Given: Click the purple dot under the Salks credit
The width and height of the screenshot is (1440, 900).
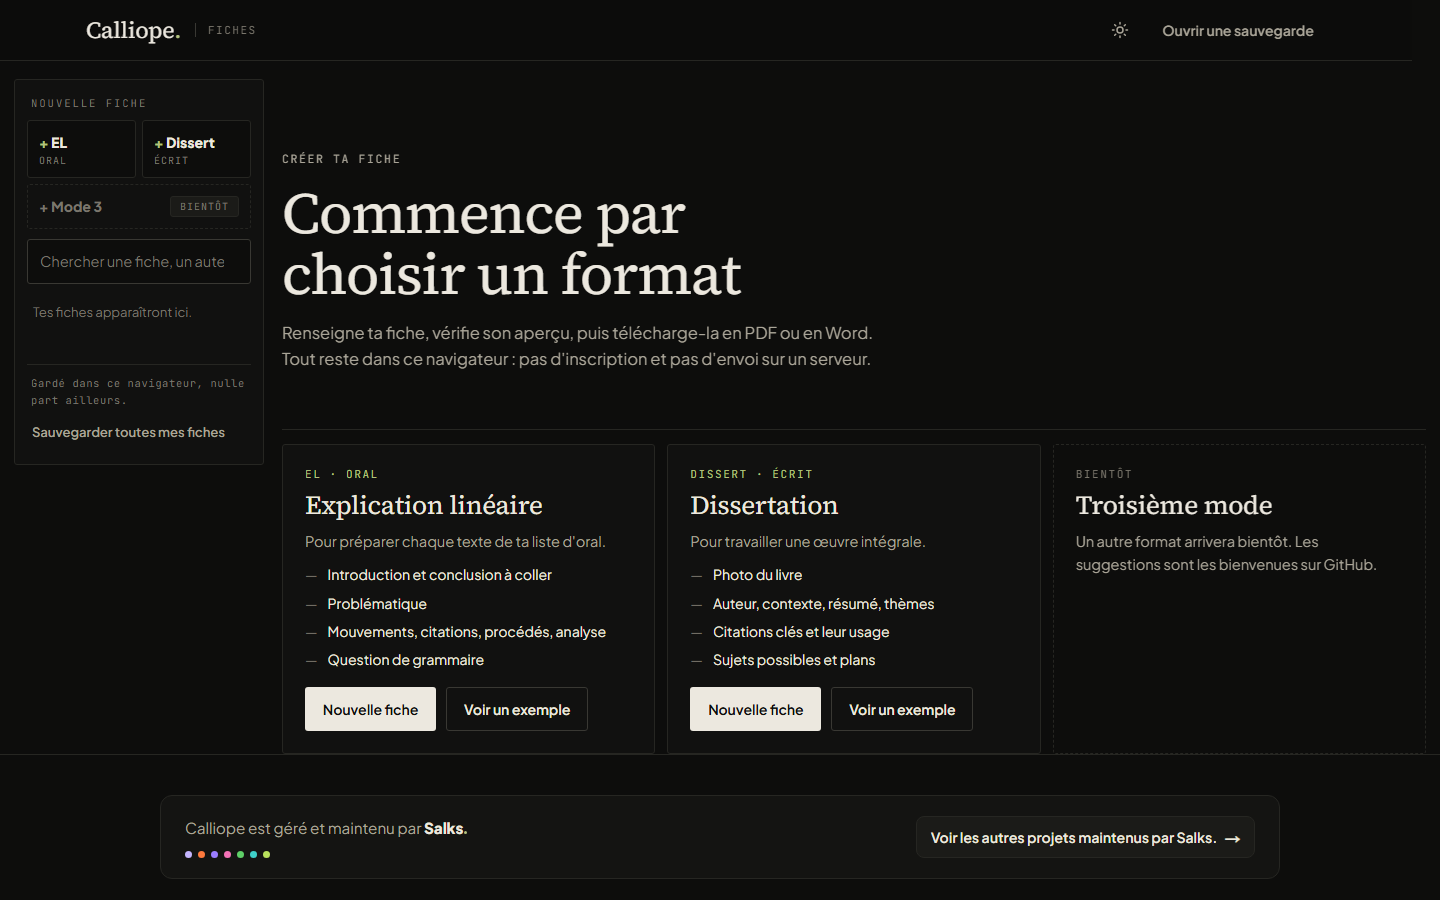Looking at the screenshot, I should click(214, 854).
